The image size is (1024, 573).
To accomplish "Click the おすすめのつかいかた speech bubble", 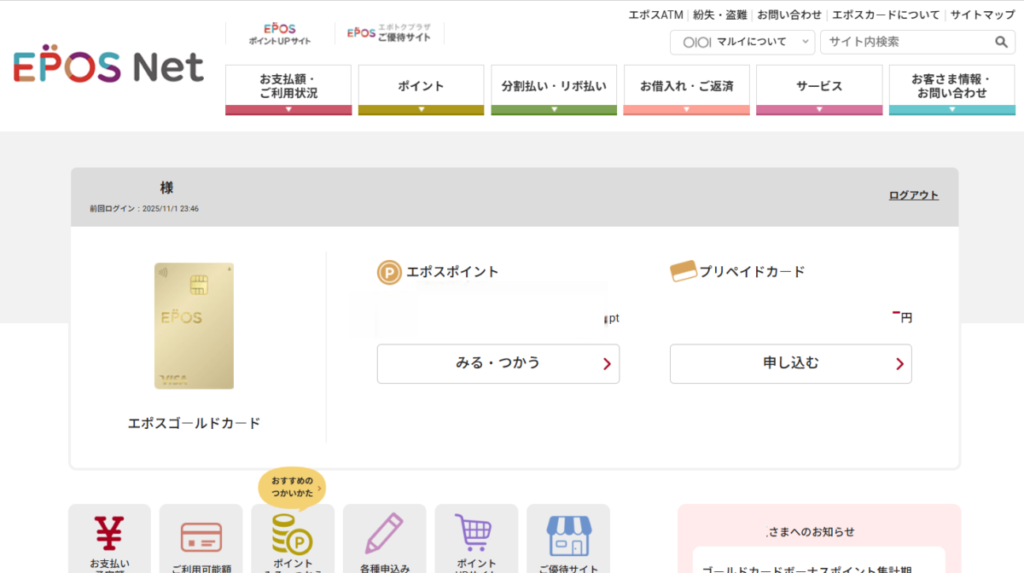I will (x=292, y=487).
